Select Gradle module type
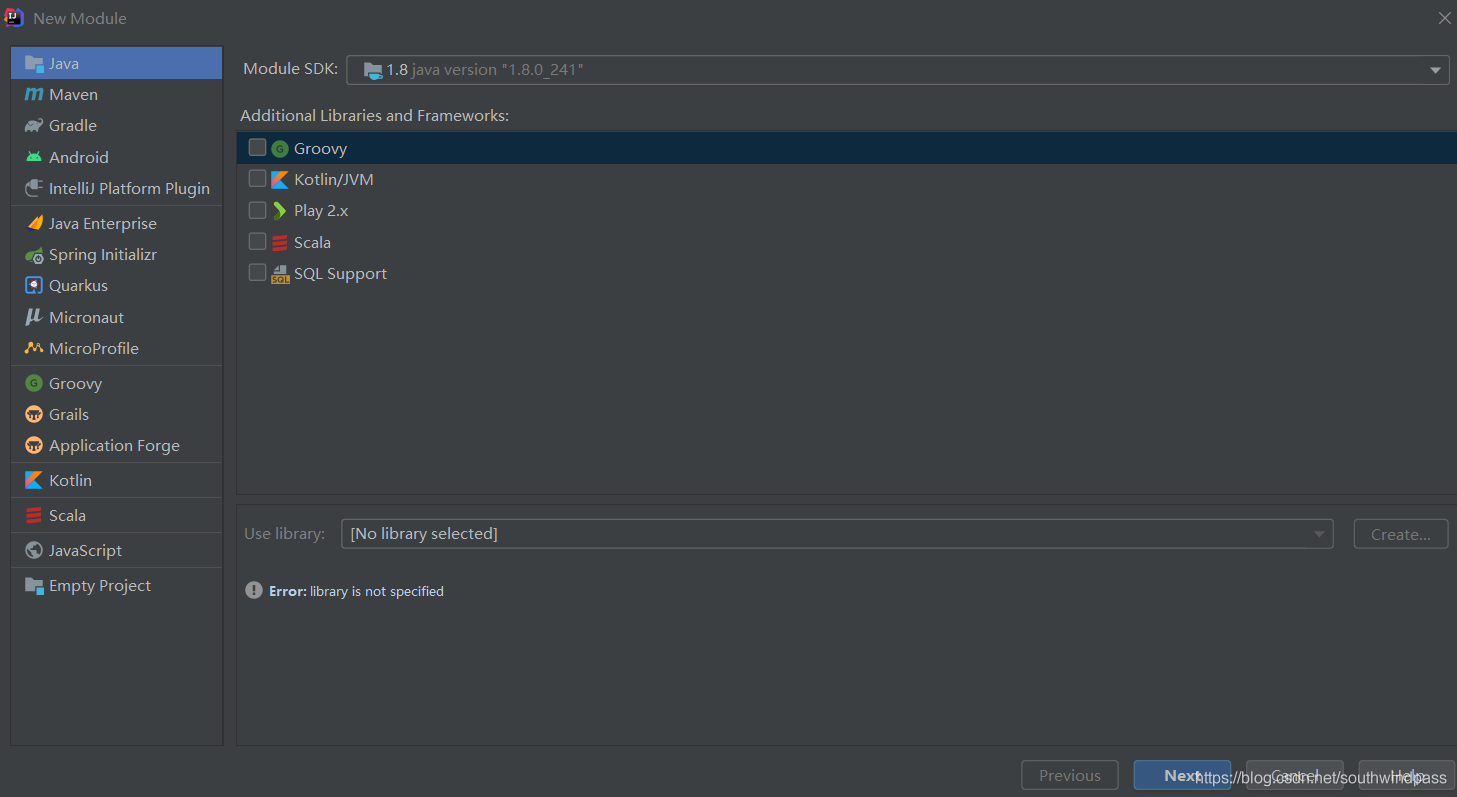 [116, 125]
